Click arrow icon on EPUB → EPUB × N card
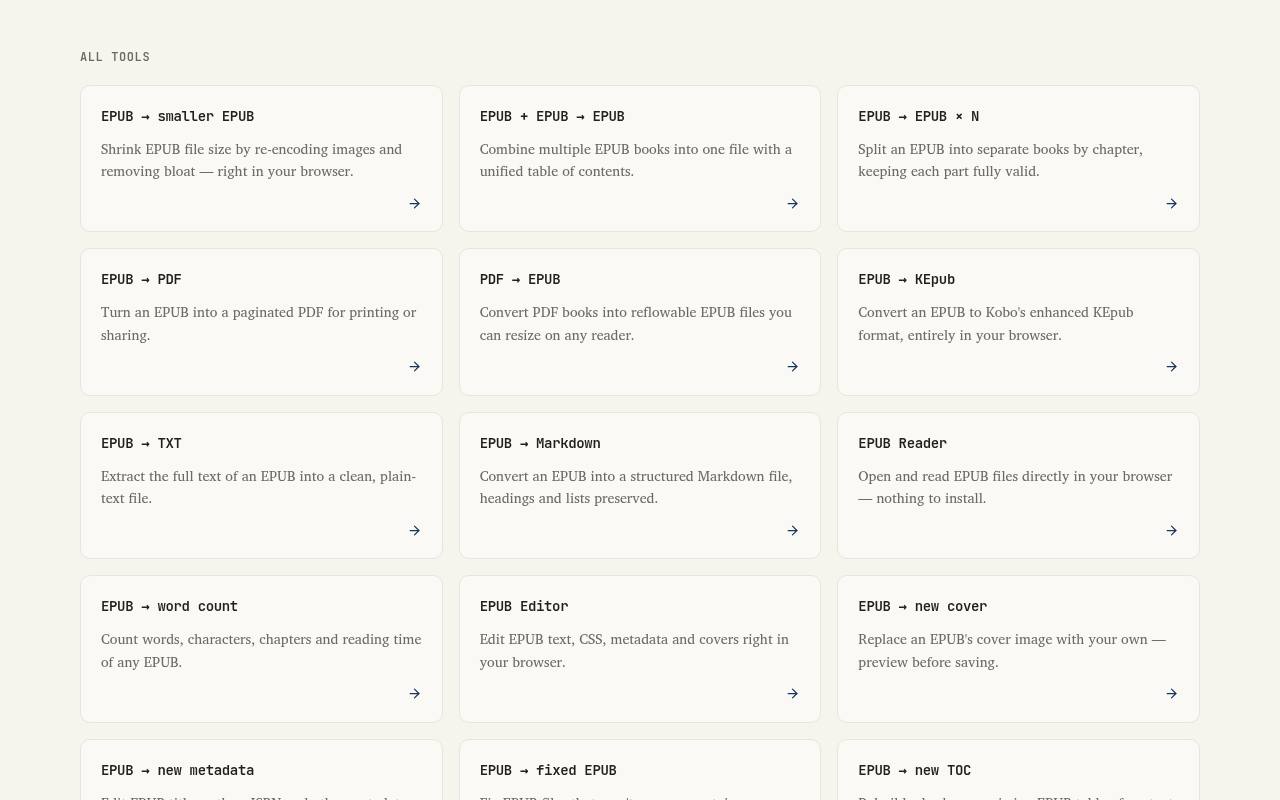 tap(1171, 203)
